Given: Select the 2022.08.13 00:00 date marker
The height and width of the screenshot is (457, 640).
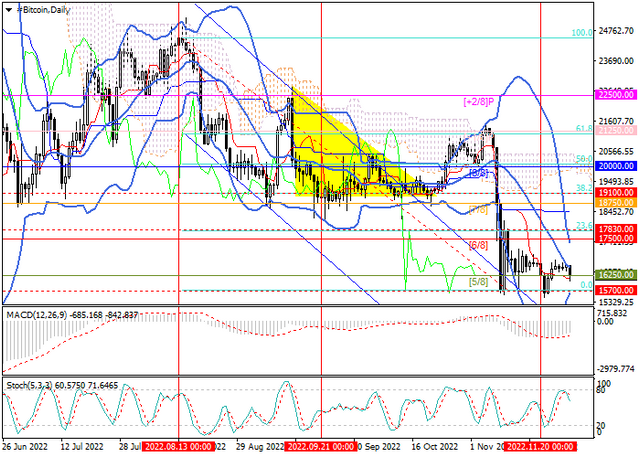Looking at the screenshot, I should click(x=178, y=446).
